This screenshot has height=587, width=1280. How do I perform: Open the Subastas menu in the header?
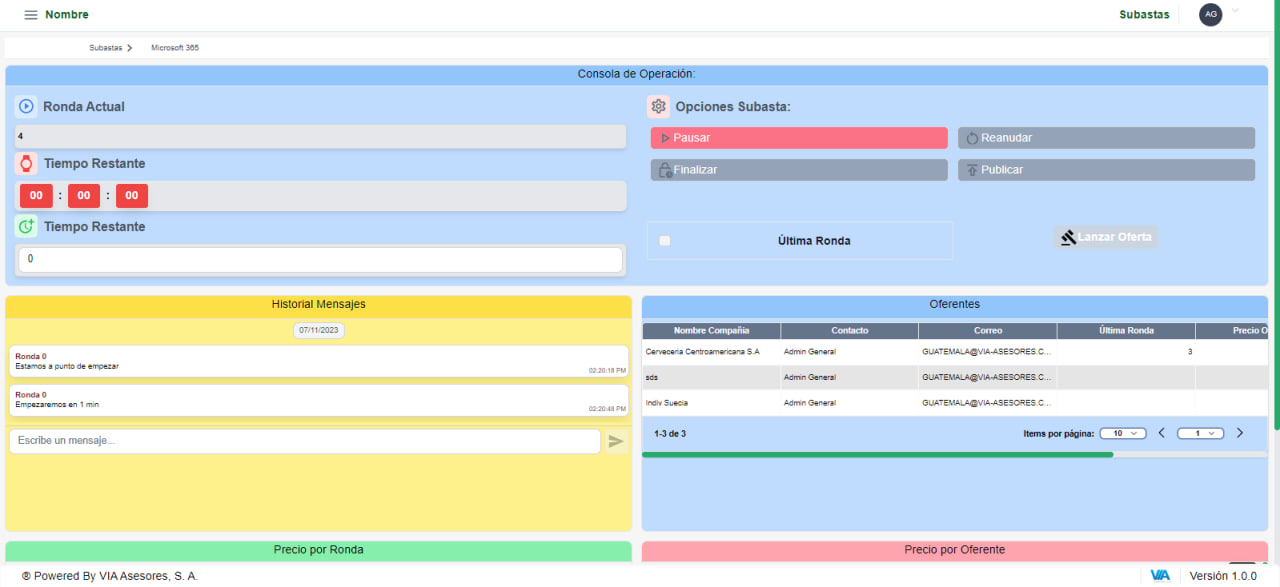pyautogui.click(x=1144, y=15)
